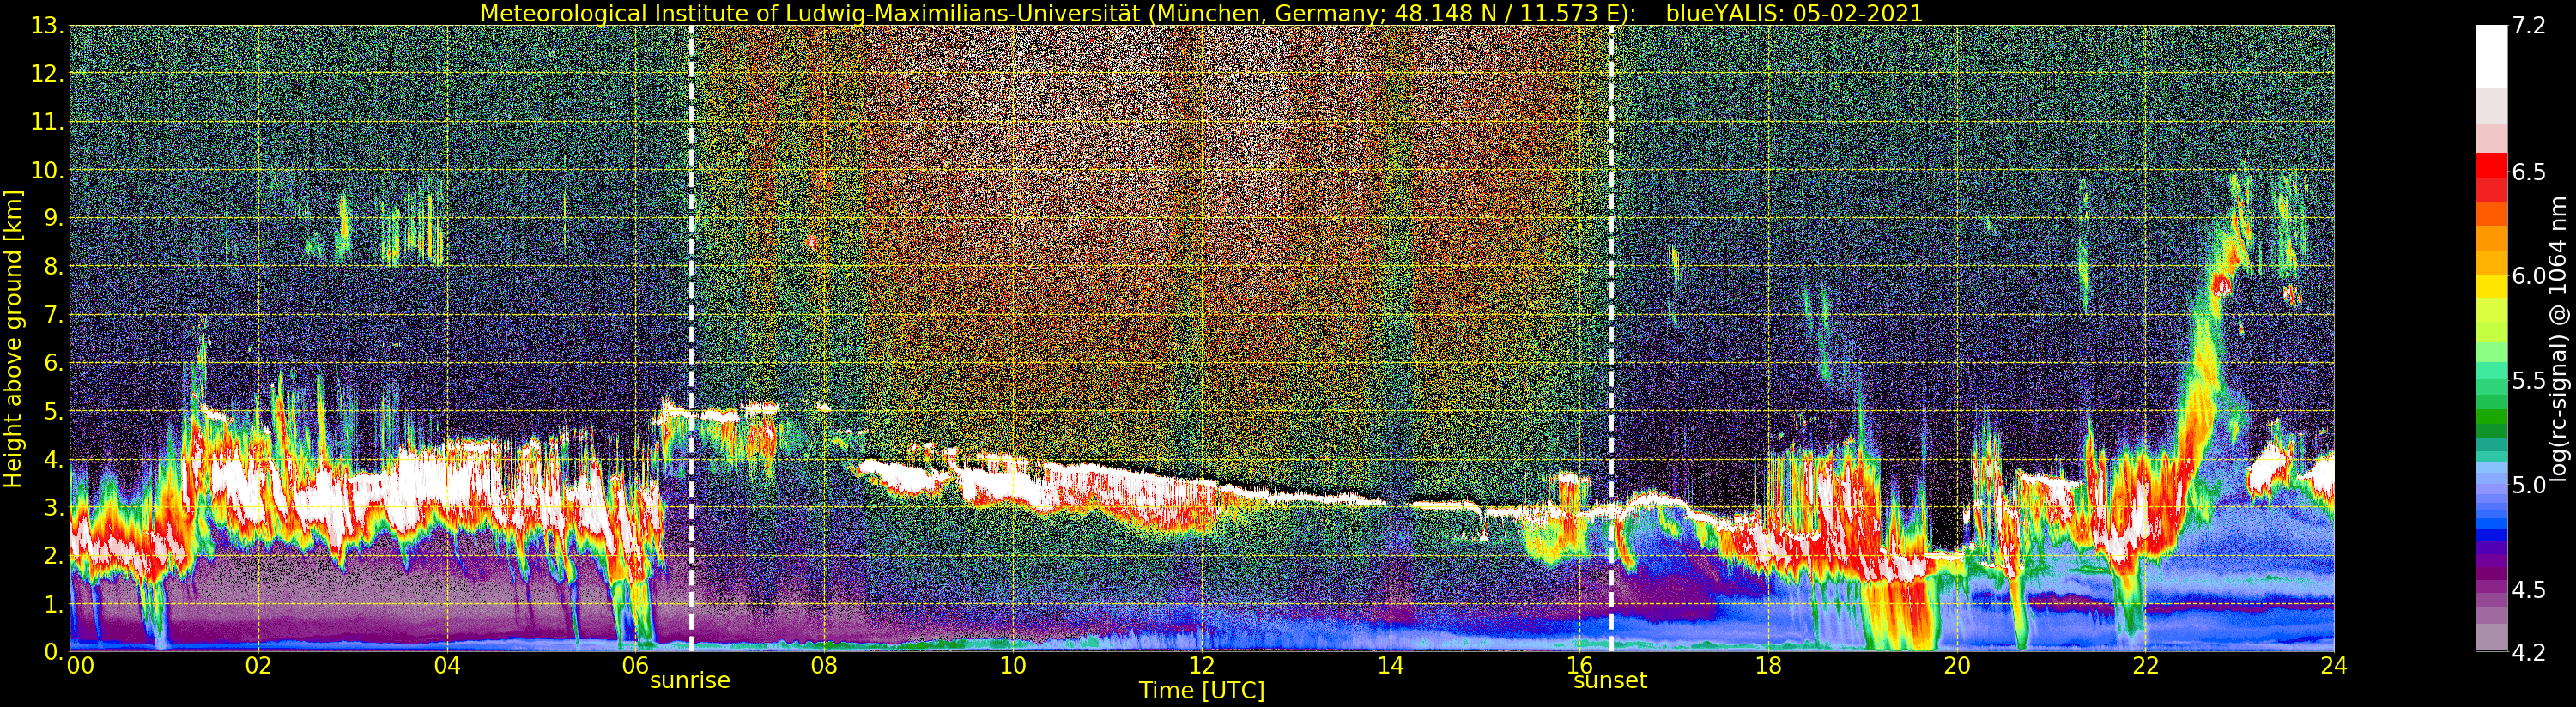Click the time axis tick label 02
The height and width of the screenshot is (707, 2576).
259,667
